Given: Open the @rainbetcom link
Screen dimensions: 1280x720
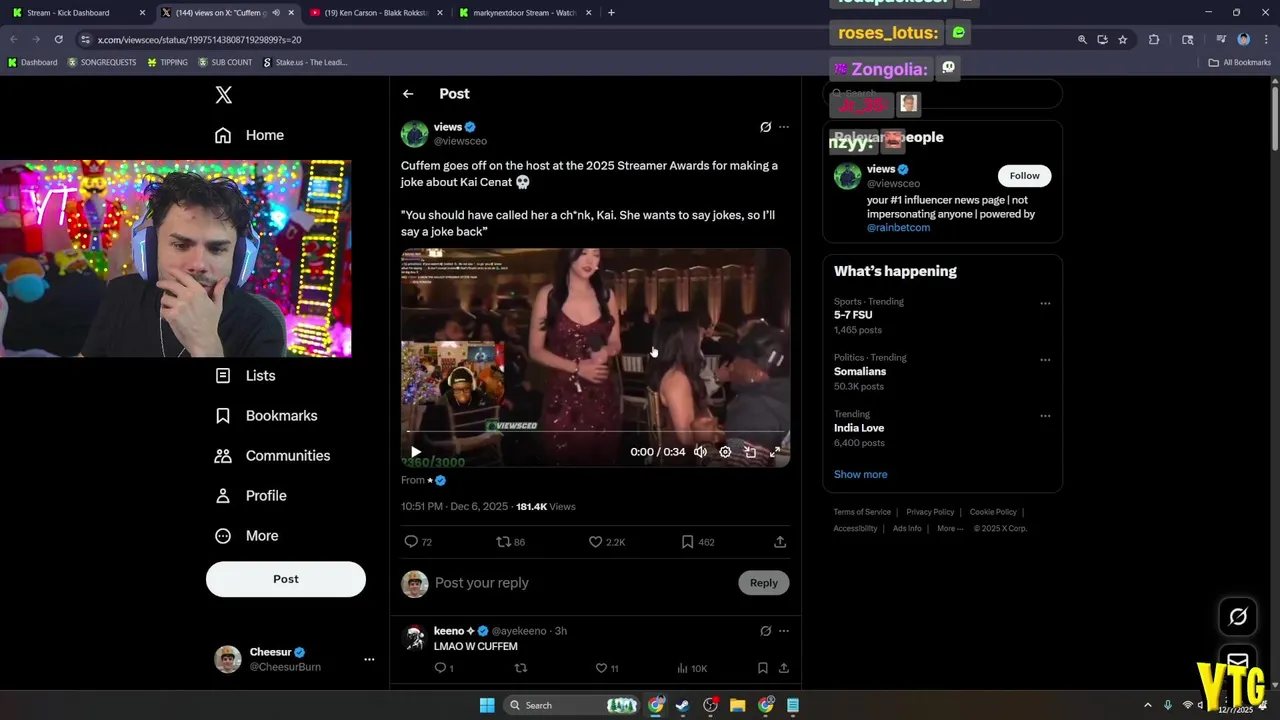Looking at the screenshot, I should [898, 228].
